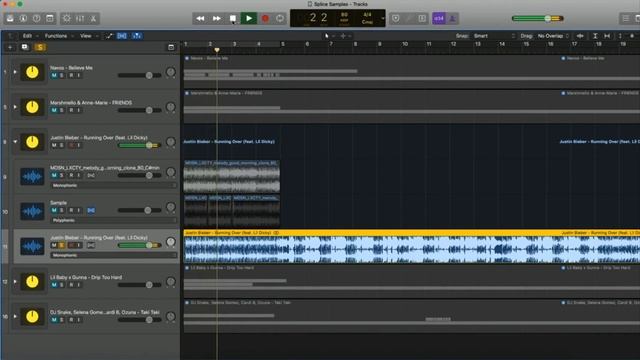Toggle the purple Count-in 1234 button
The image size is (640, 360).
pos(439,18)
